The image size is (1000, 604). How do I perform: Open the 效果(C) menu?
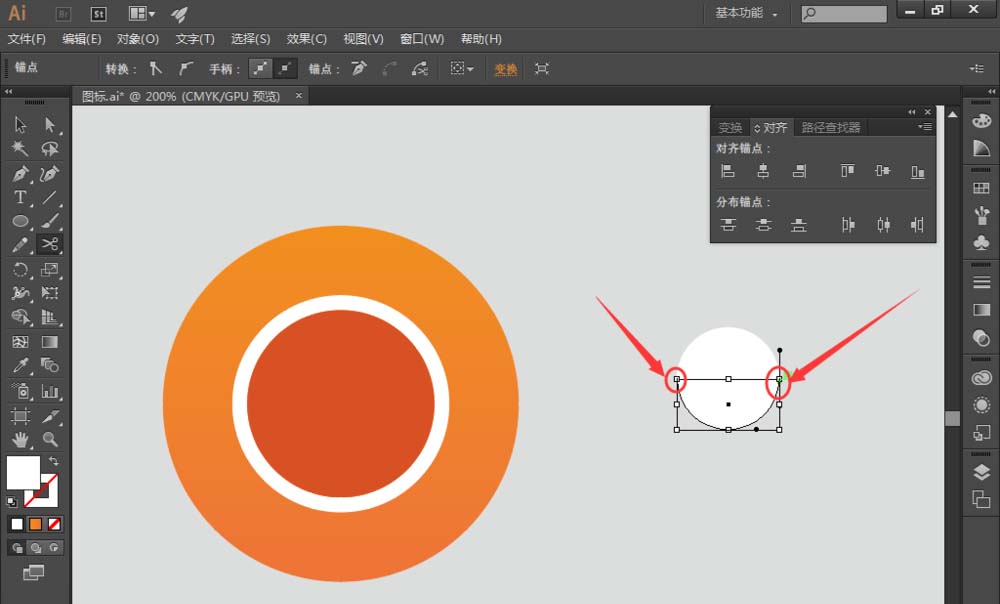click(307, 39)
